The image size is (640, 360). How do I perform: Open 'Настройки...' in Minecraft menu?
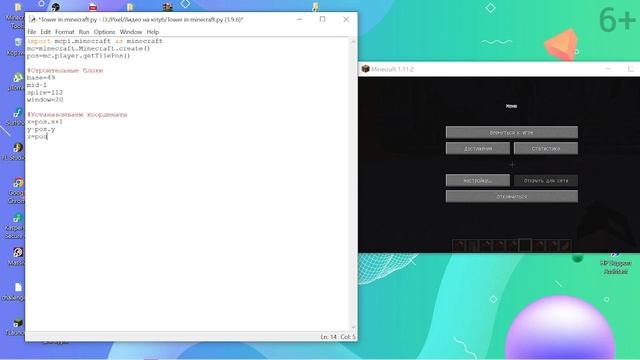tap(478, 180)
